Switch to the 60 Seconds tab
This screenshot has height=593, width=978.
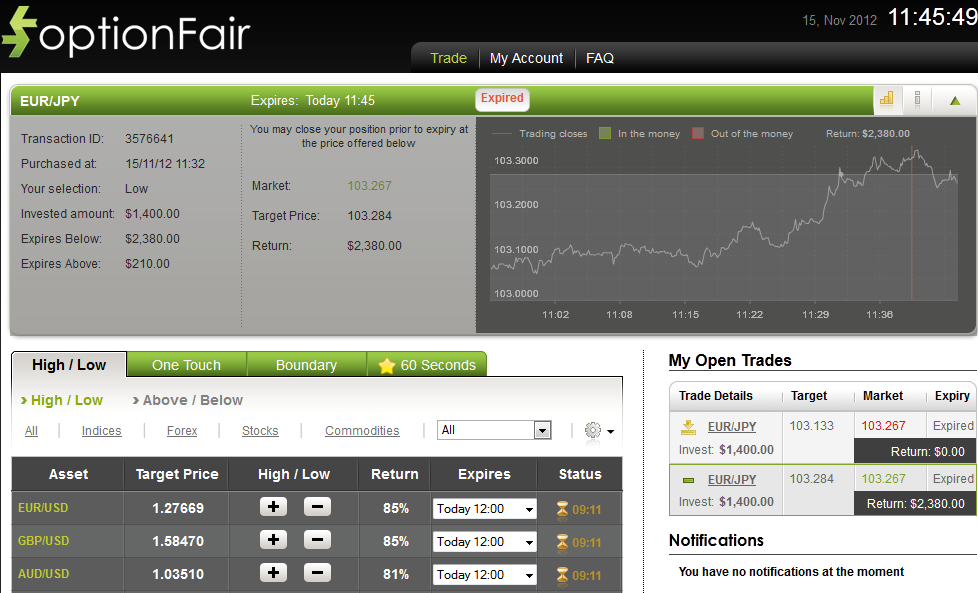(427, 365)
